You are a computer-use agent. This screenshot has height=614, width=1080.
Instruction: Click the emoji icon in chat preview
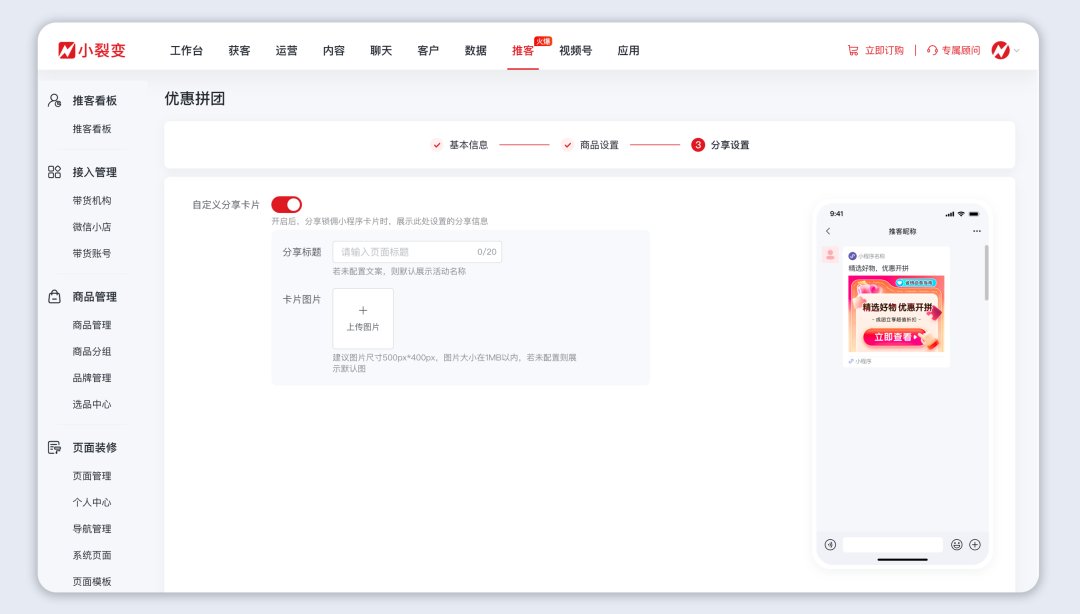[956, 544]
